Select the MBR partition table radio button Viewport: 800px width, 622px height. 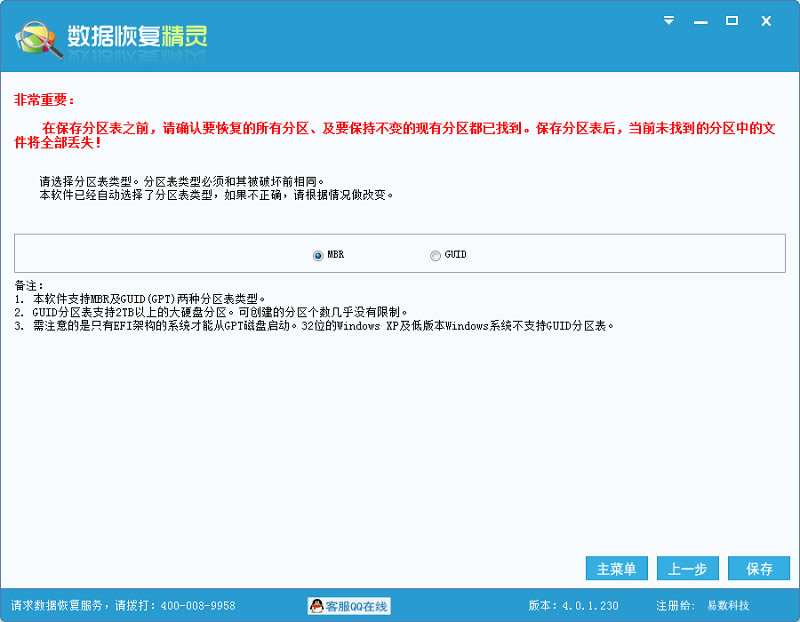pos(319,255)
